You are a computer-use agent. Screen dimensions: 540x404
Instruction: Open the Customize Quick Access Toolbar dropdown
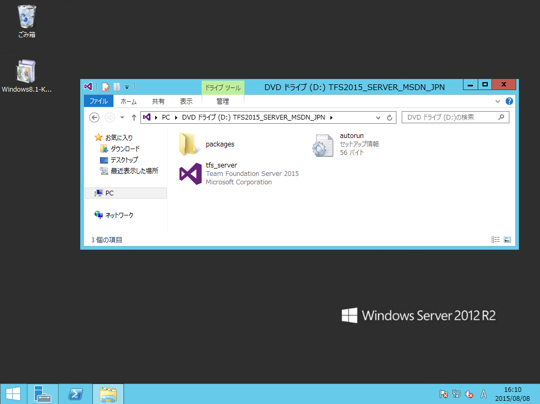(127, 87)
